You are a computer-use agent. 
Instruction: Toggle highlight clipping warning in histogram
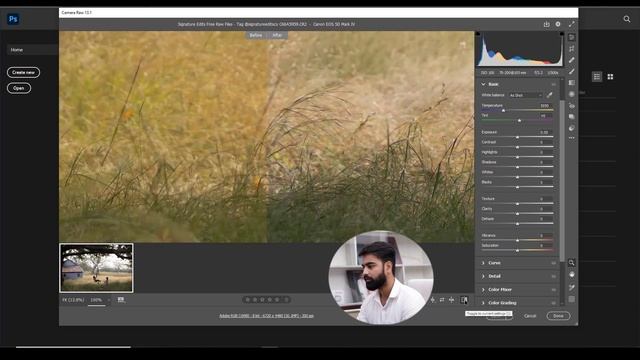tap(562, 34)
